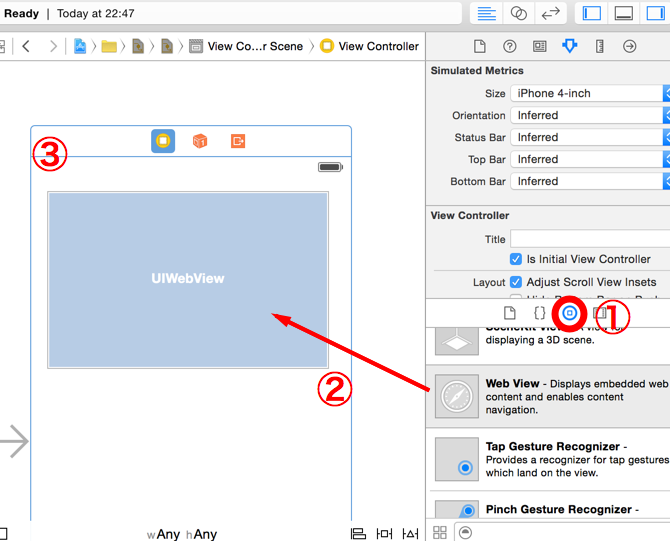Open the Version editor
The height and width of the screenshot is (541, 670).
(550, 14)
